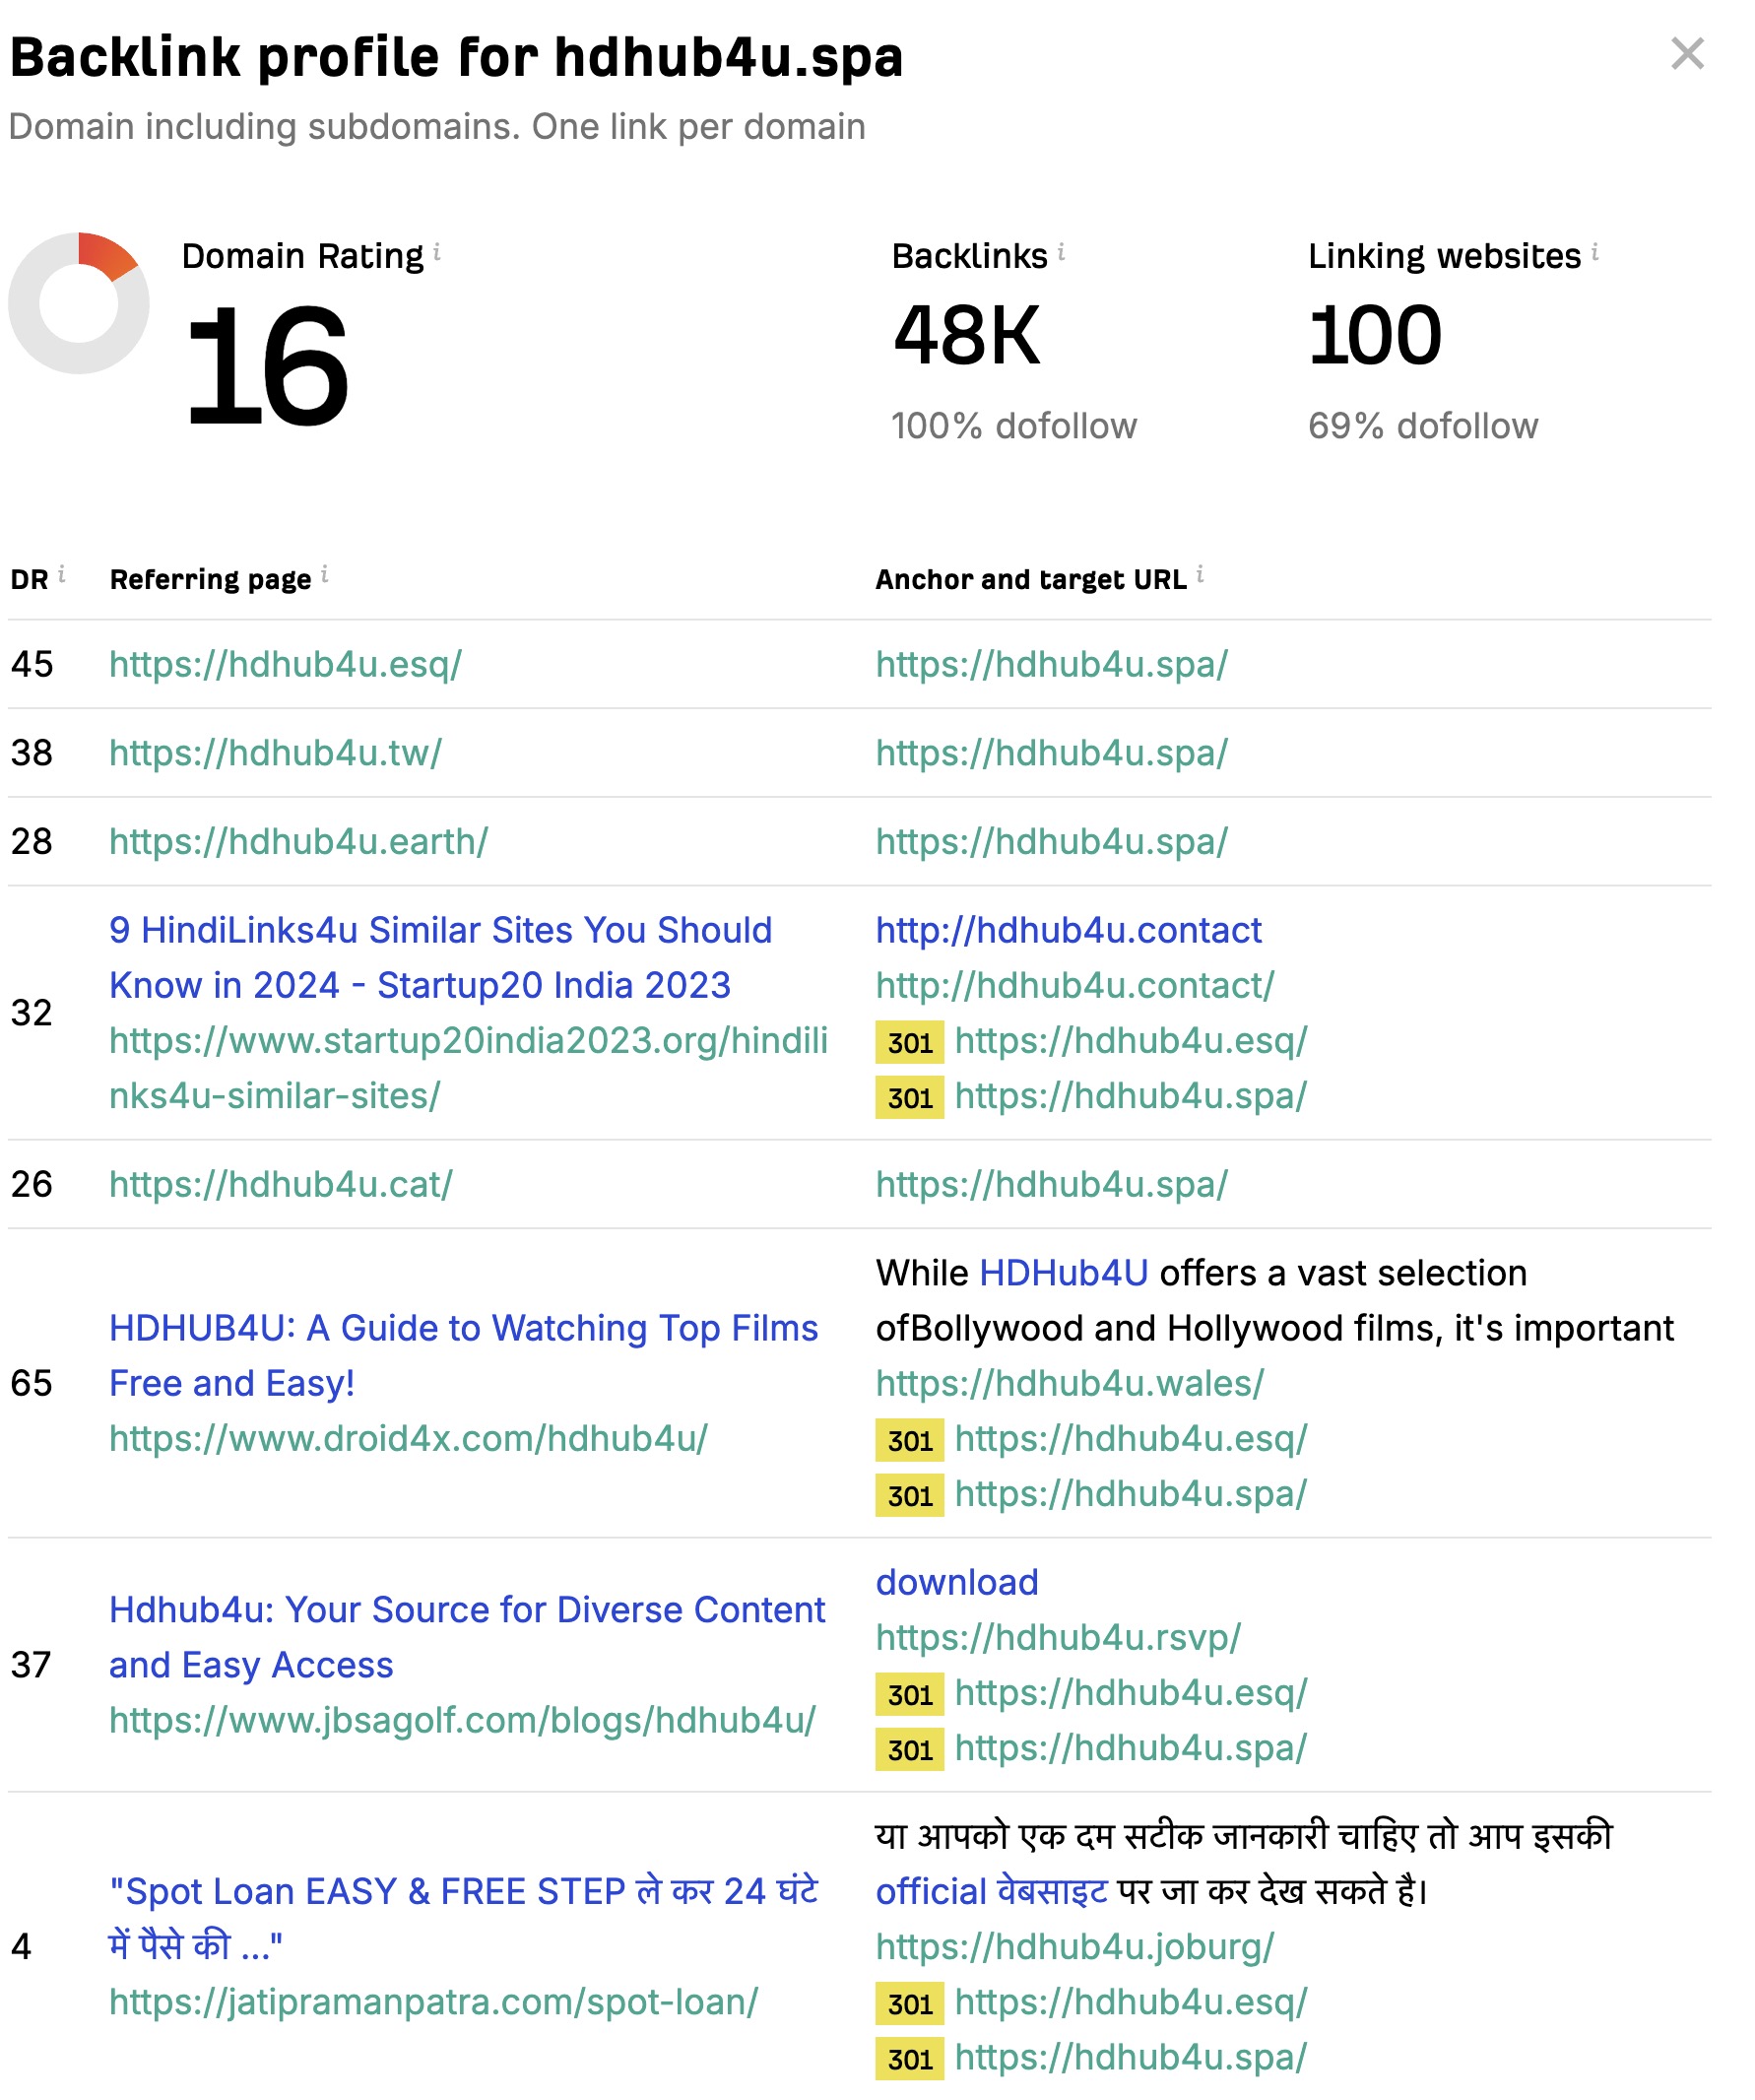Open referring page https://hdhub4u.cat/
Screen dimensions: 1755x2100
click(x=280, y=1185)
